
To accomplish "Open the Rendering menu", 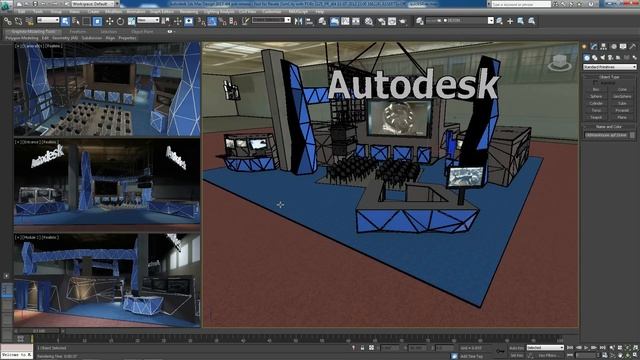I will click(189, 12).
